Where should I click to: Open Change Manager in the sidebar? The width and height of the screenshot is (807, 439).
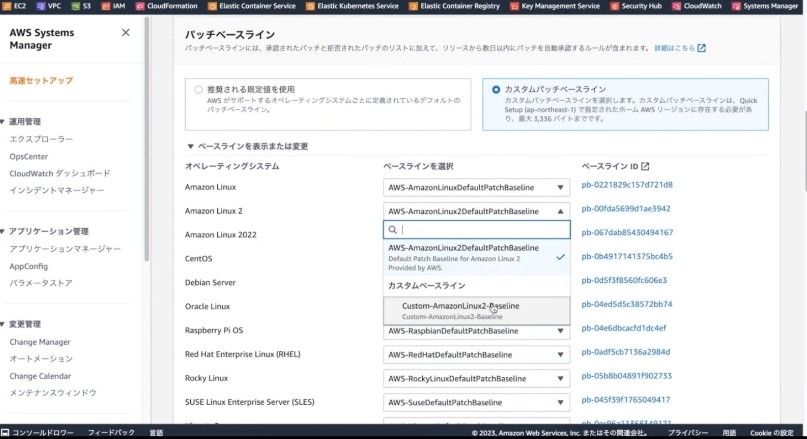click(40, 342)
